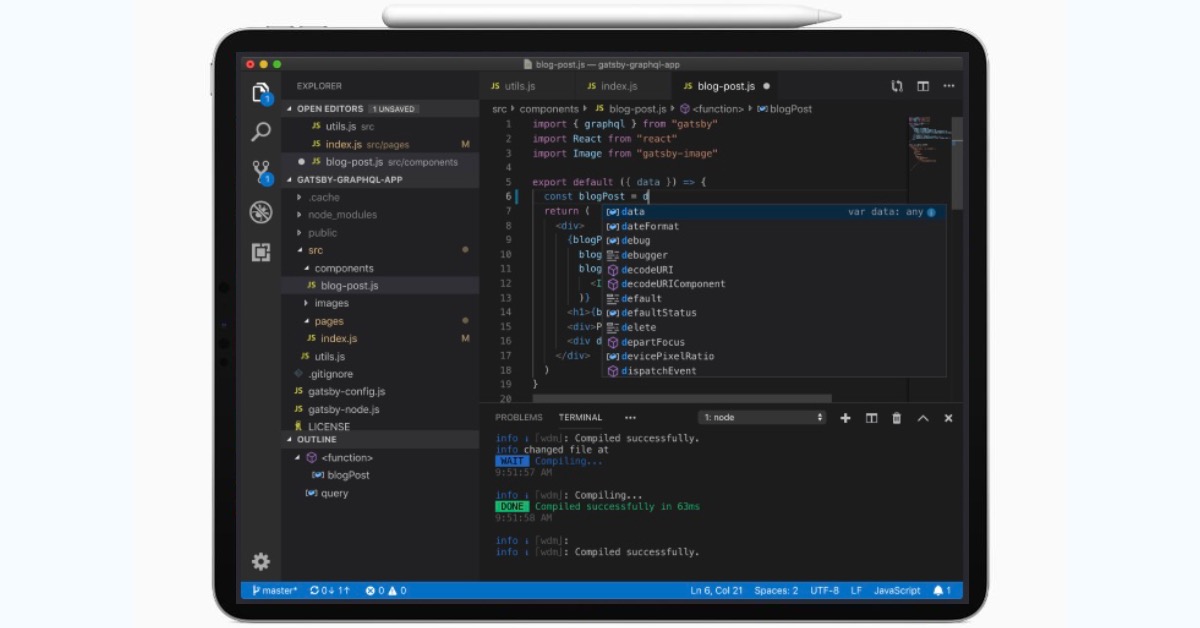Select the PROBLEMS tab in the panel

(x=518, y=417)
